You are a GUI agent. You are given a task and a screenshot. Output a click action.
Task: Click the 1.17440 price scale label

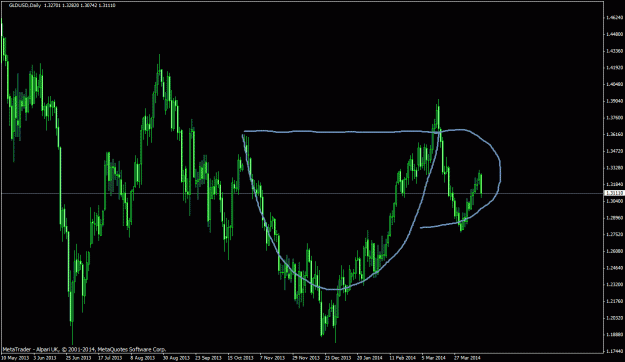click(614, 352)
